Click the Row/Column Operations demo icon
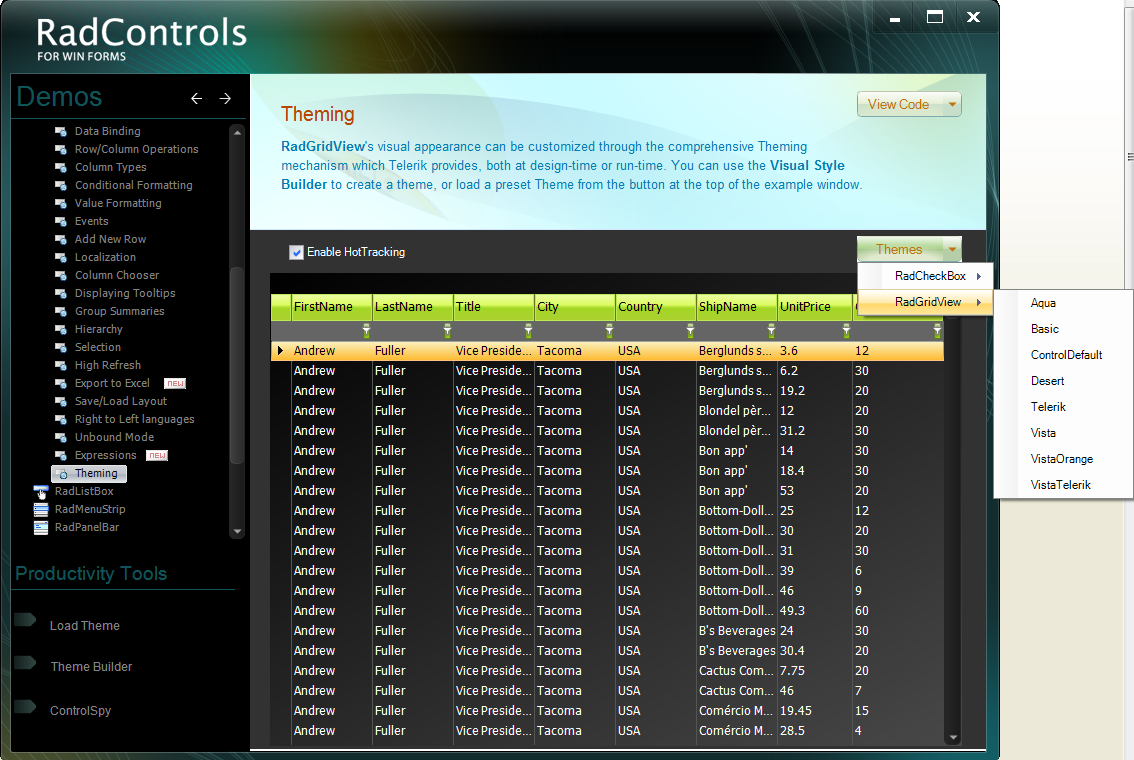1134x760 pixels. pyautogui.click(x=61, y=150)
